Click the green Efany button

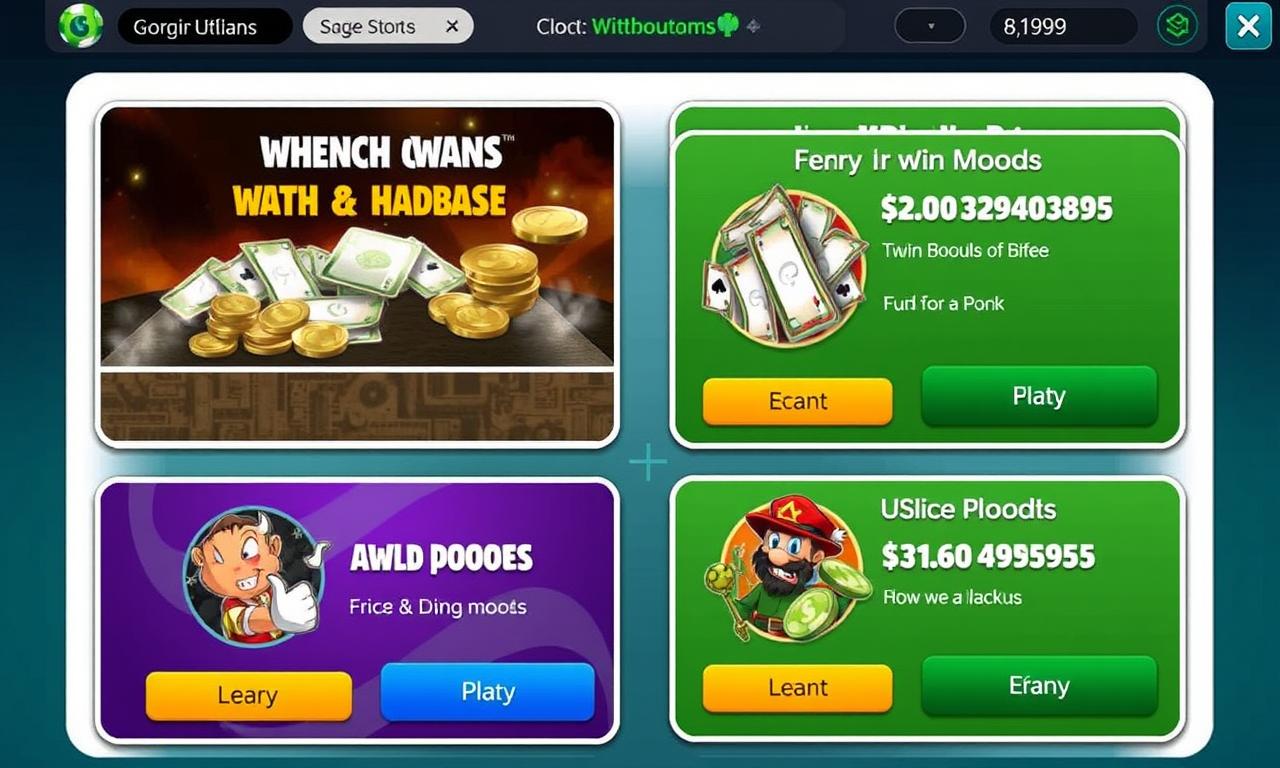tap(1039, 686)
